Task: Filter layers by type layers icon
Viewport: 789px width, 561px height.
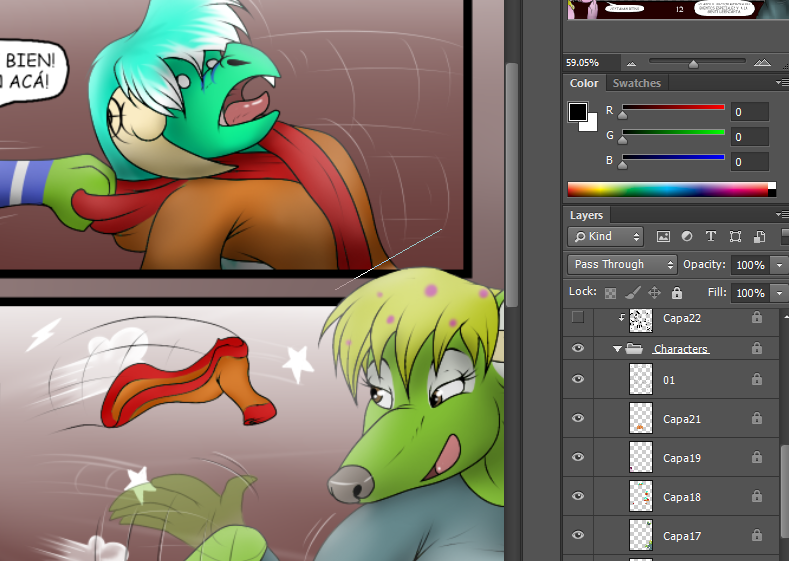Action: [x=711, y=236]
